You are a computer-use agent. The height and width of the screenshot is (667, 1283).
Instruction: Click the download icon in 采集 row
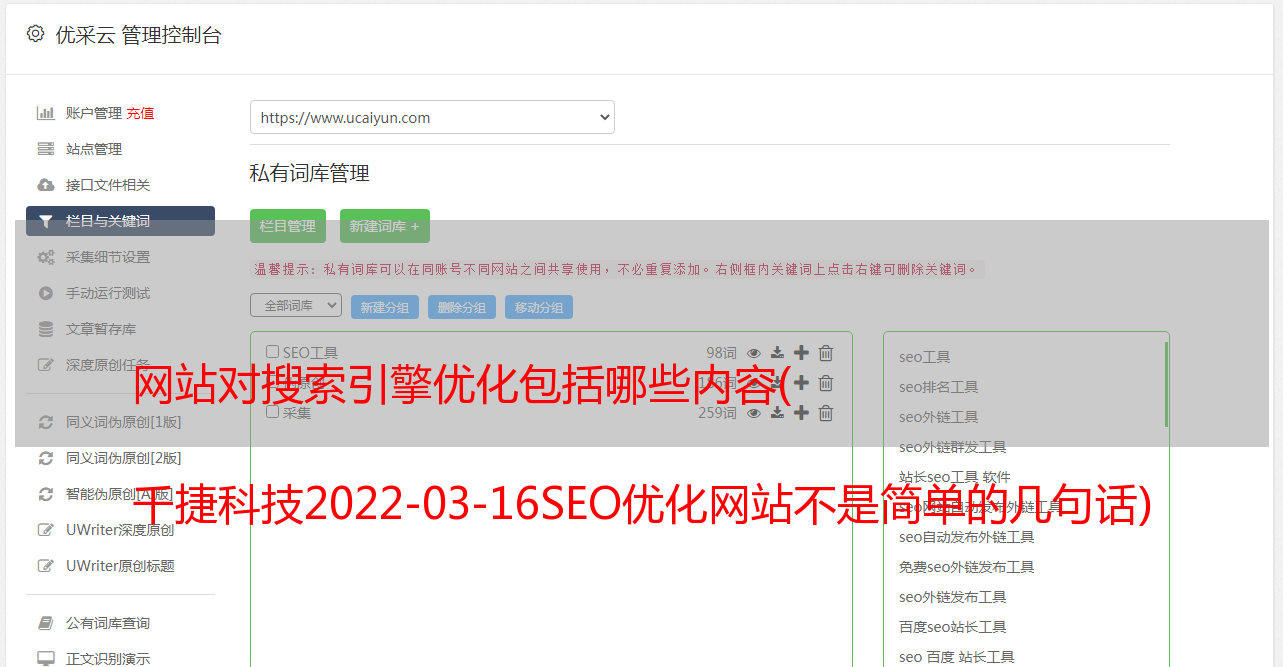[x=777, y=413]
